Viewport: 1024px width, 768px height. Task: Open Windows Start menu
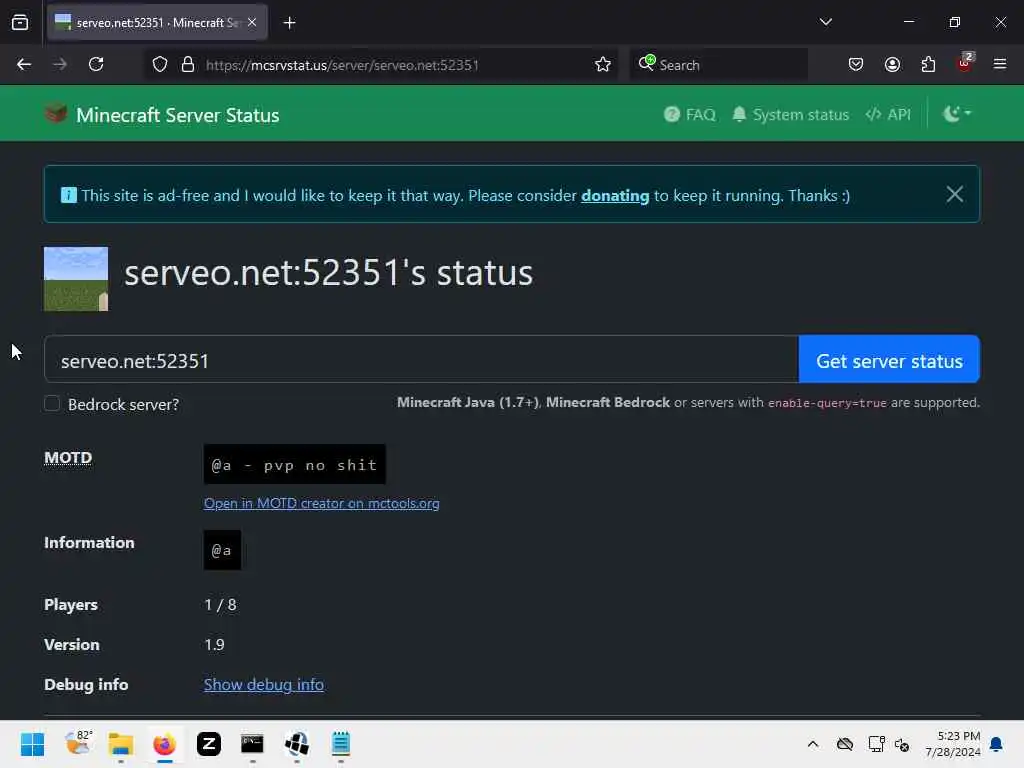point(33,744)
